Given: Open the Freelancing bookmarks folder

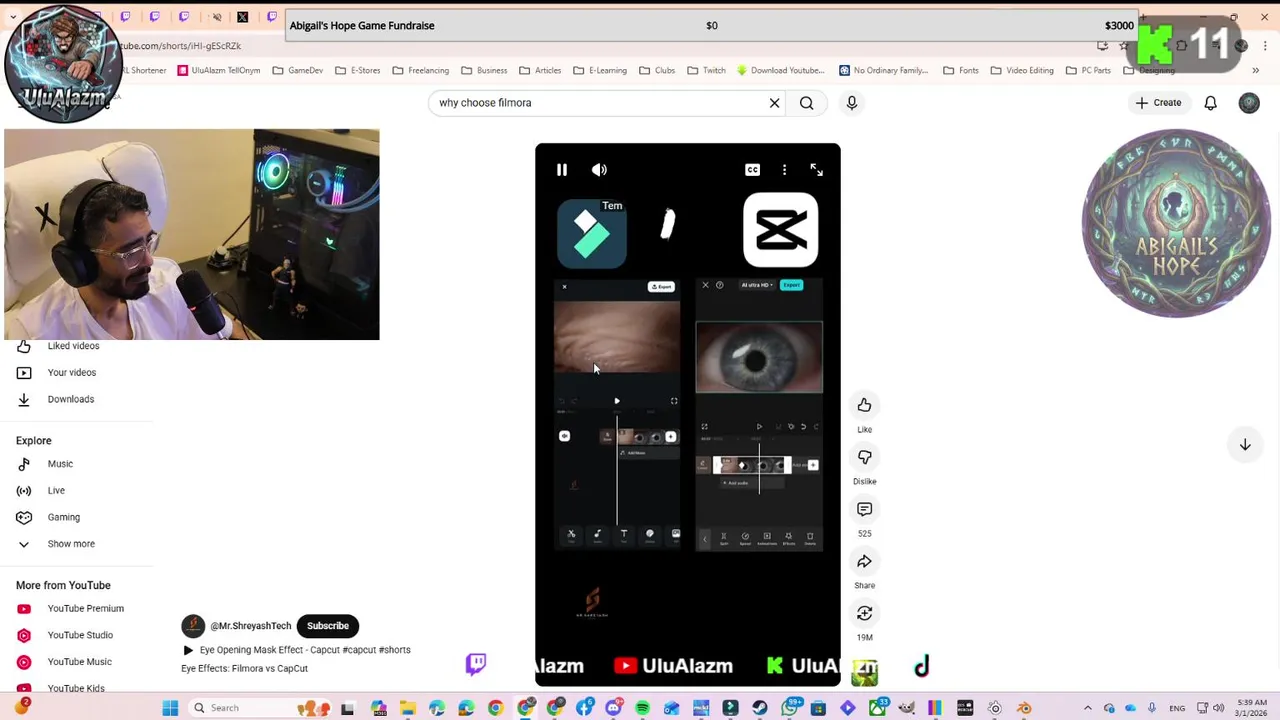Looking at the screenshot, I should [x=421, y=71].
